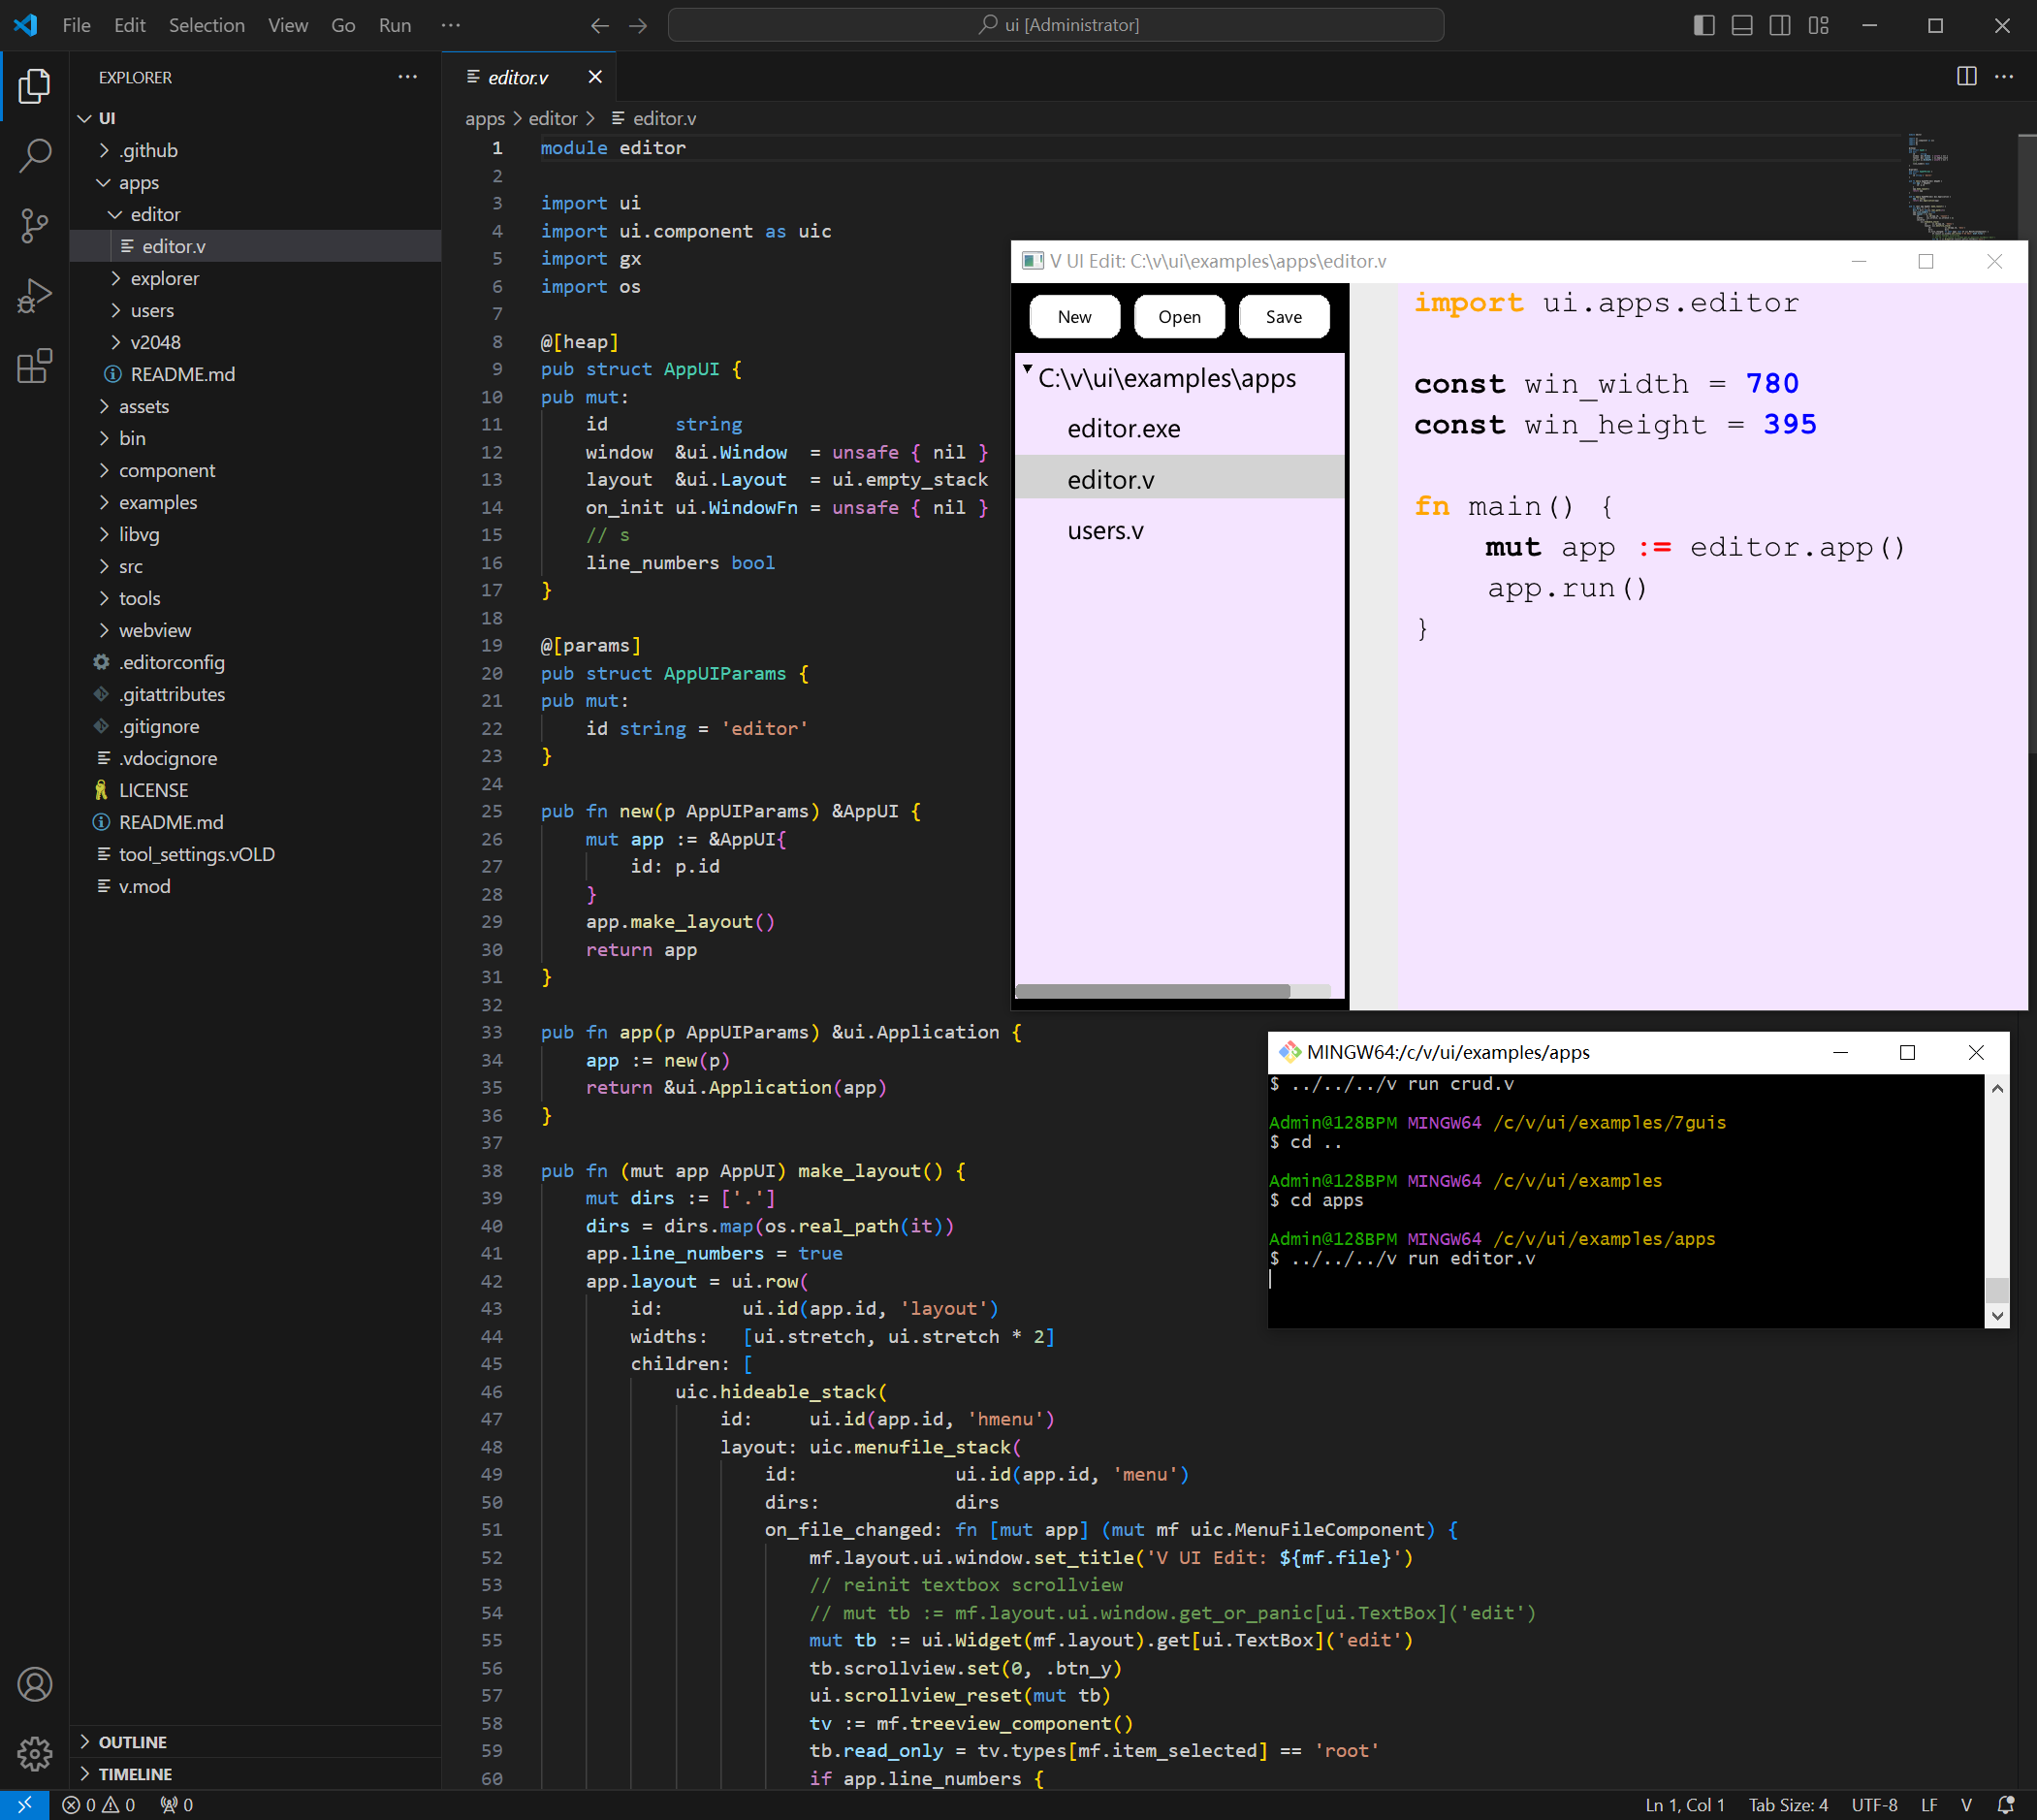
Task: Click the Save button in V UI Edit
Action: (x=1283, y=317)
